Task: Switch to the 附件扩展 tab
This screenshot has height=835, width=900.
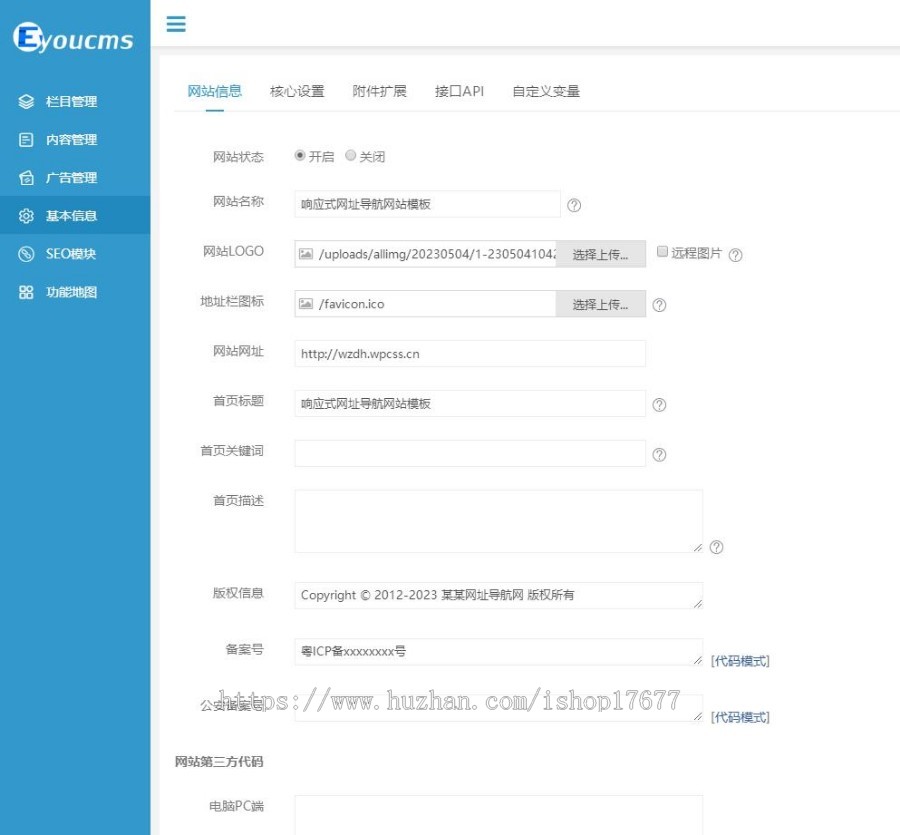Action: point(379,91)
